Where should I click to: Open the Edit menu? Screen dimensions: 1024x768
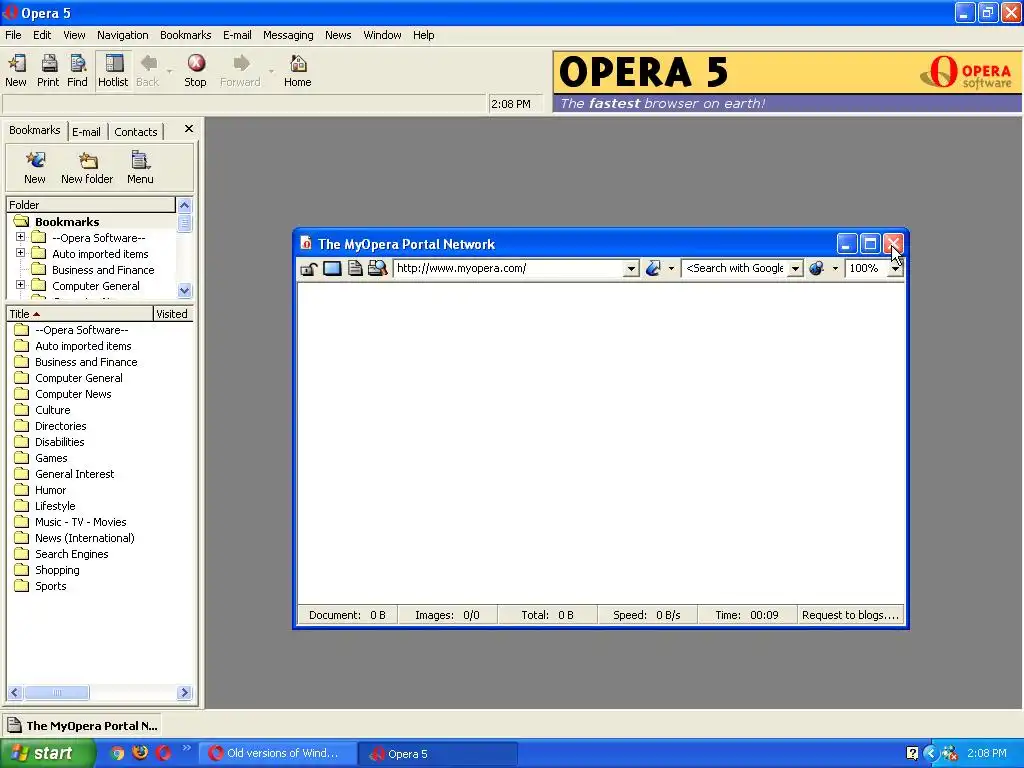42,35
